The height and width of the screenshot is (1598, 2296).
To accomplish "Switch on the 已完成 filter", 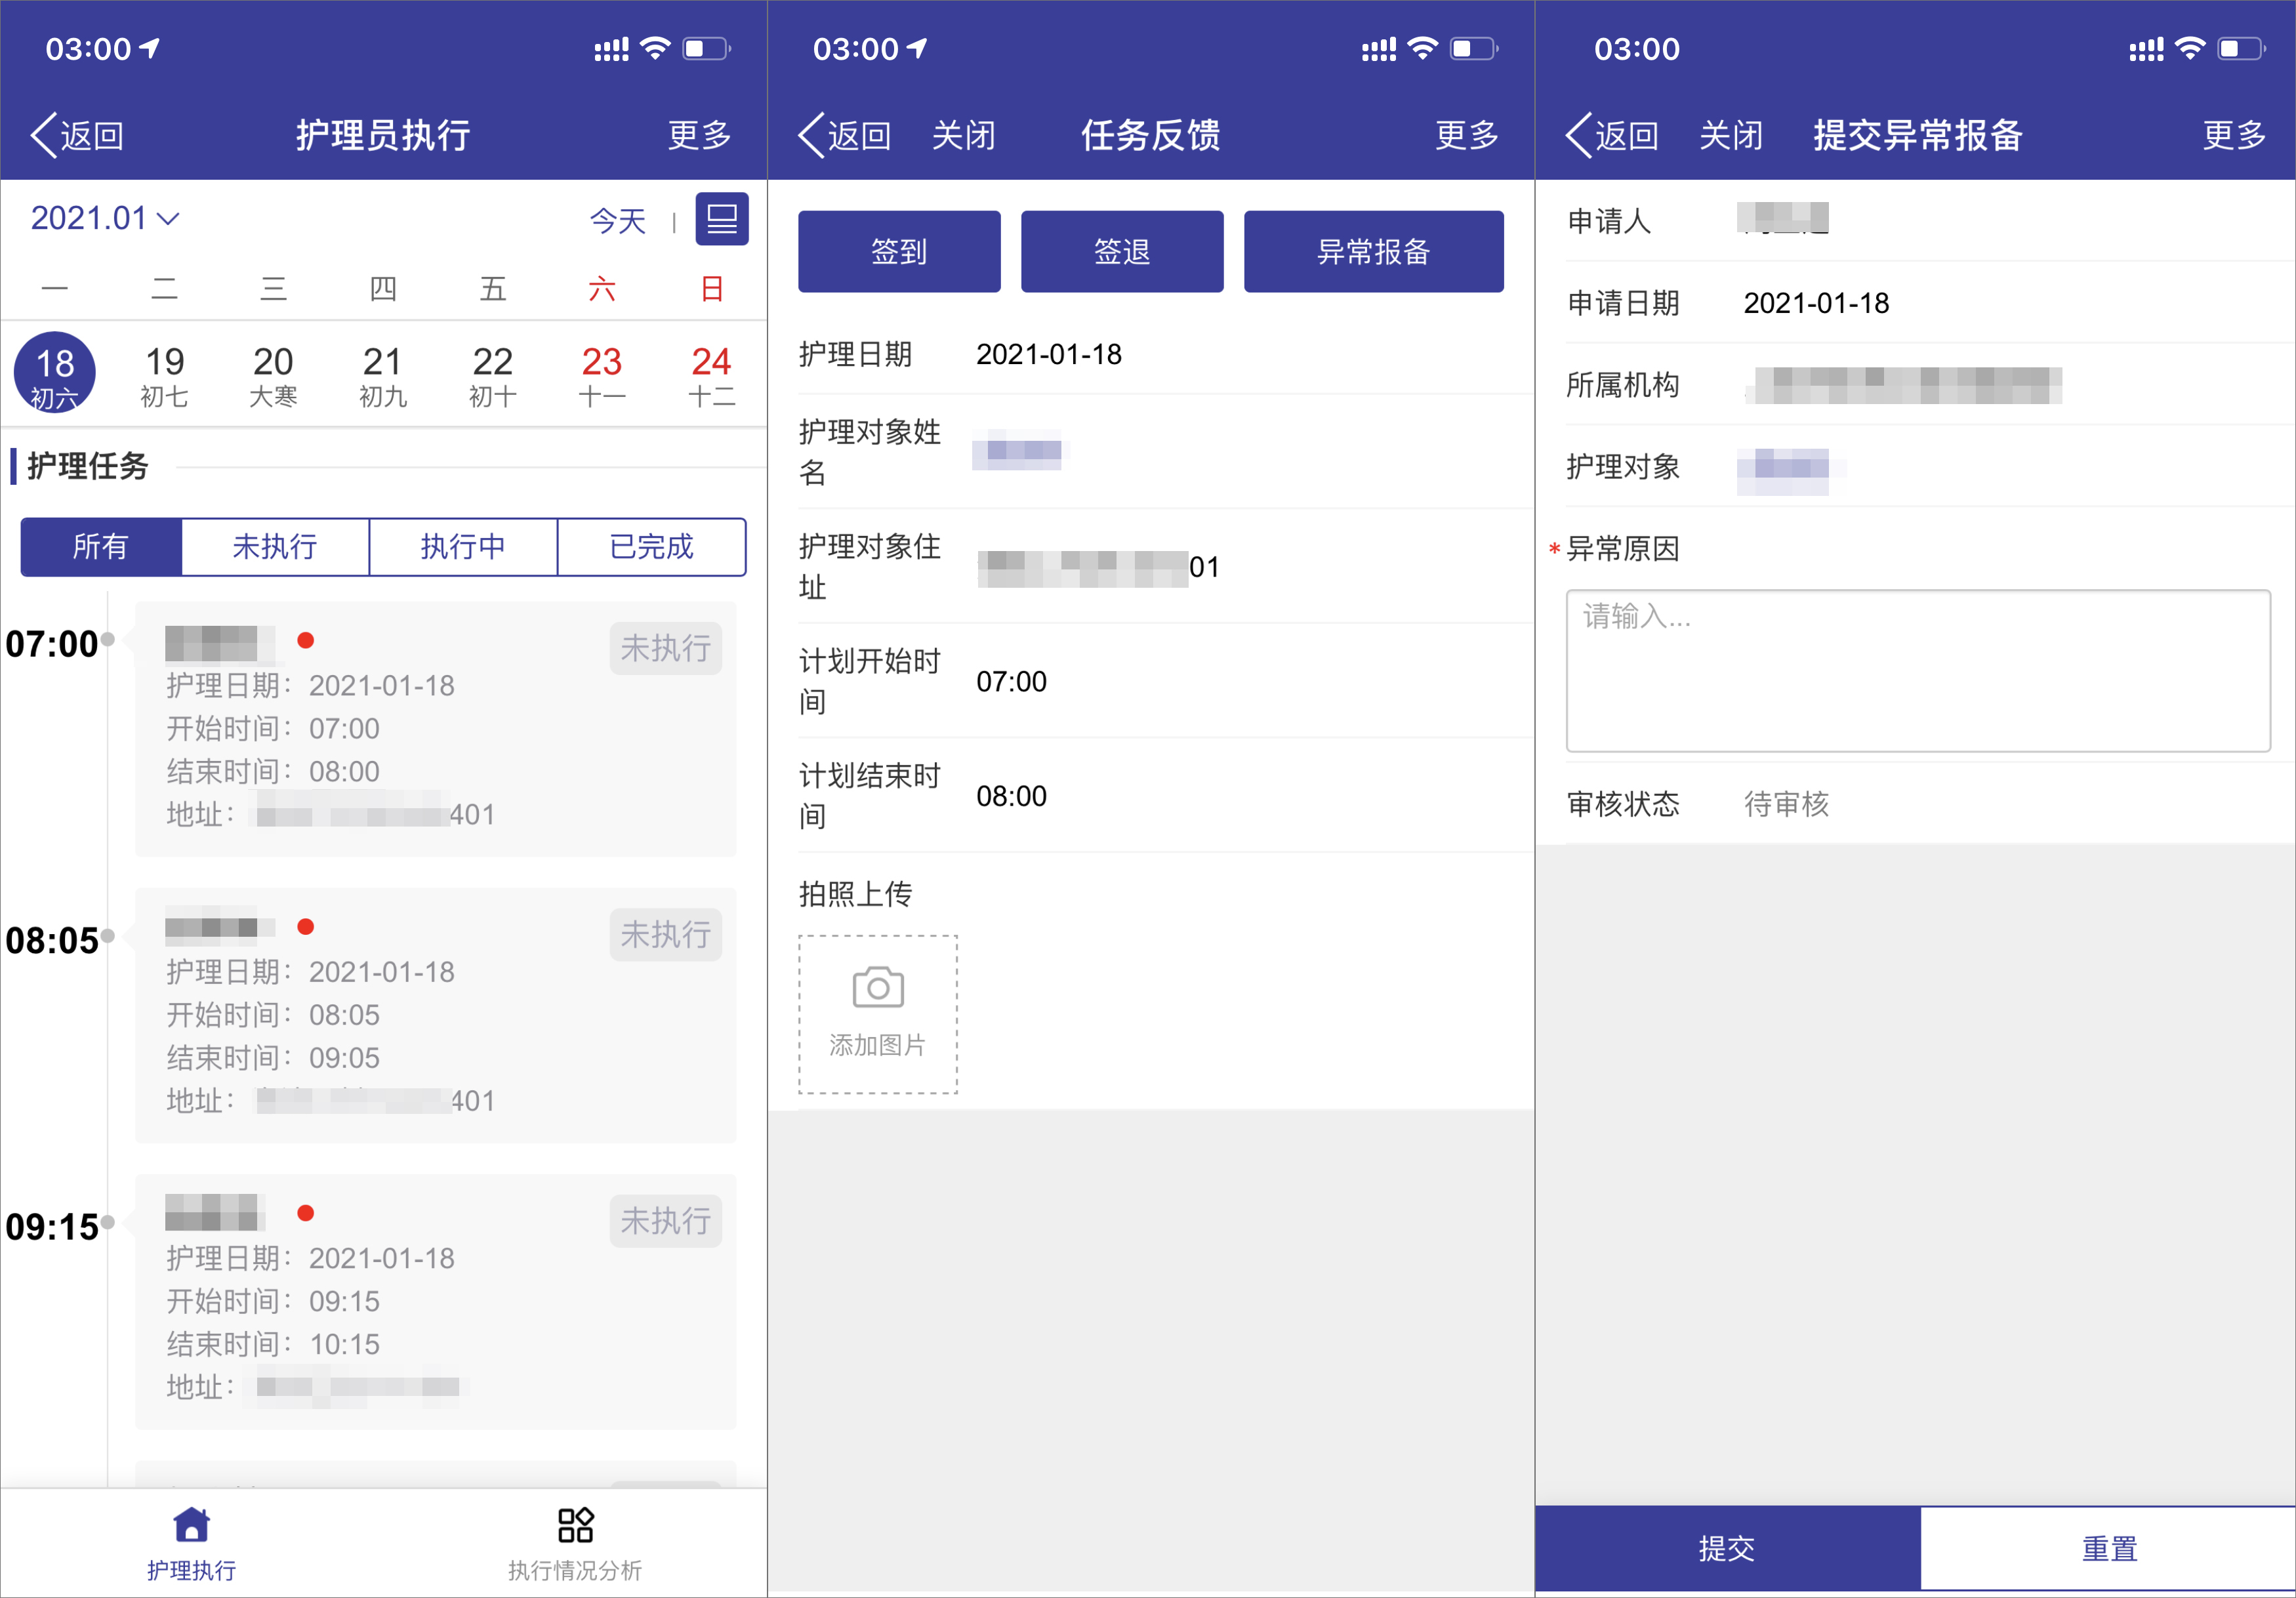I will [x=651, y=547].
